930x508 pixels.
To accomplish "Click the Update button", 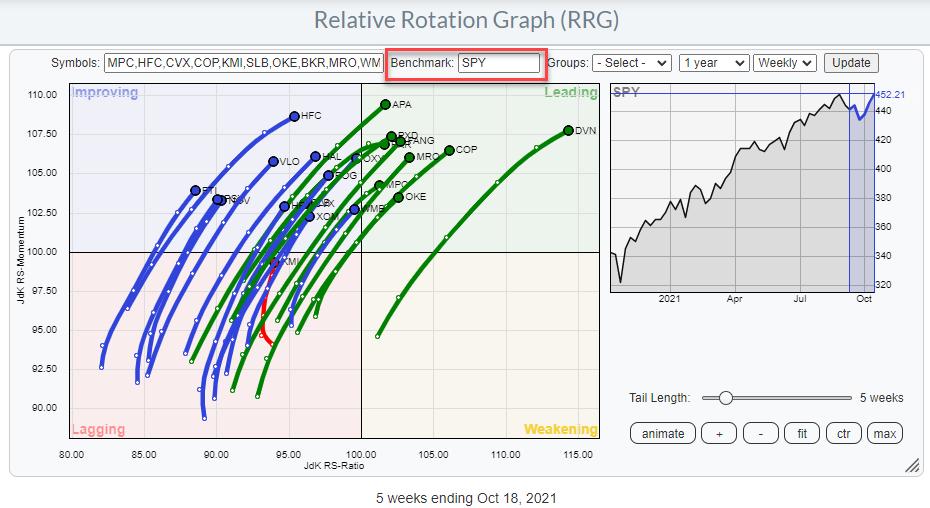I will tap(851, 62).
